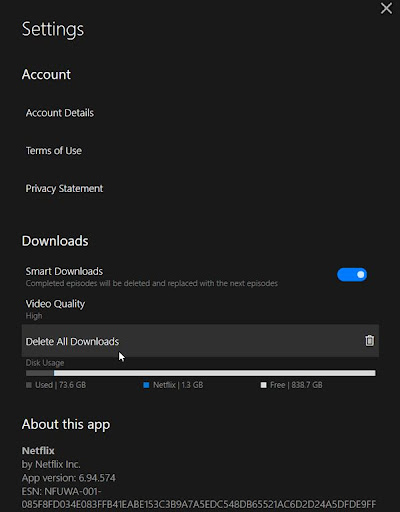The height and width of the screenshot is (512, 400).
Task: Turn off the Smart Downloads toggle
Action: click(352, 275)
